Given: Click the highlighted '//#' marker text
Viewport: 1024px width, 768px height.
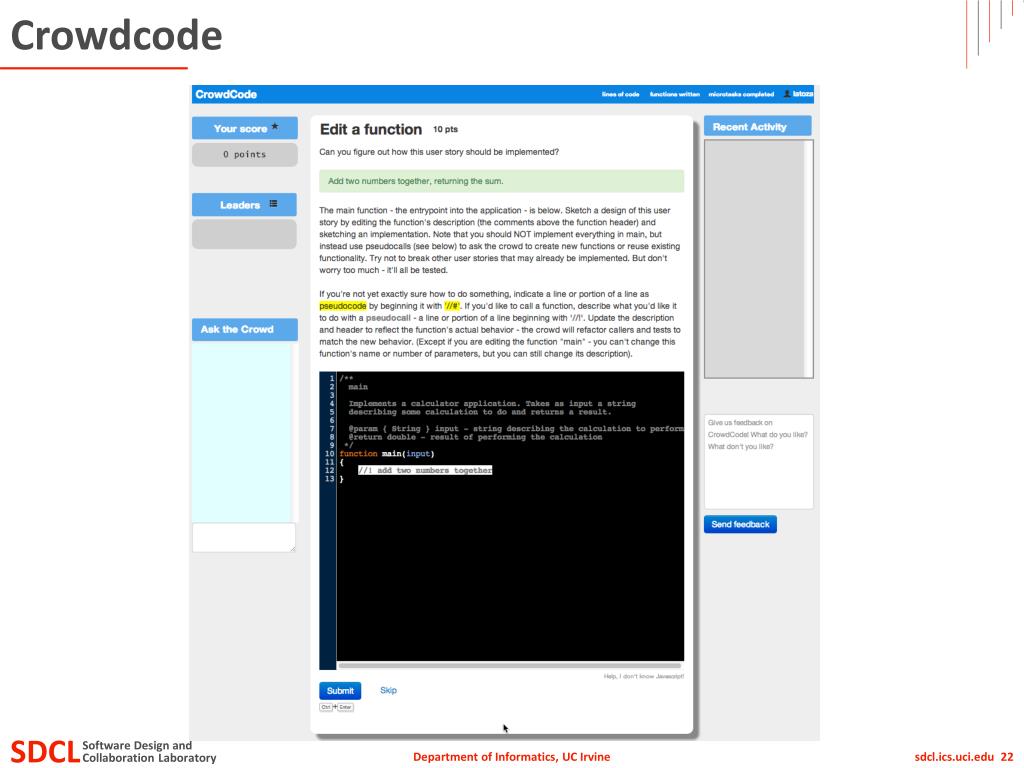Looking at the screenshot, I should coord(452,306).
